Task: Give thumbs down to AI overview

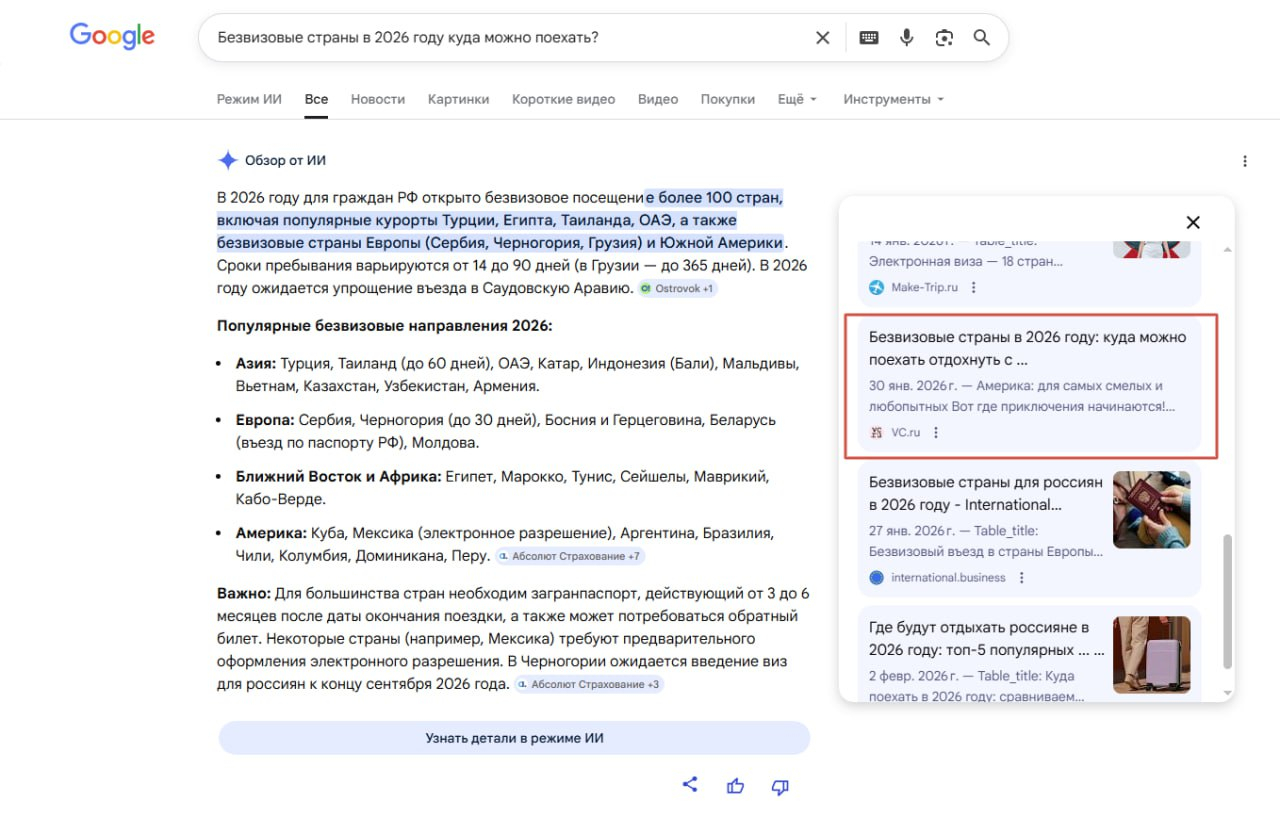Action: 781,786
